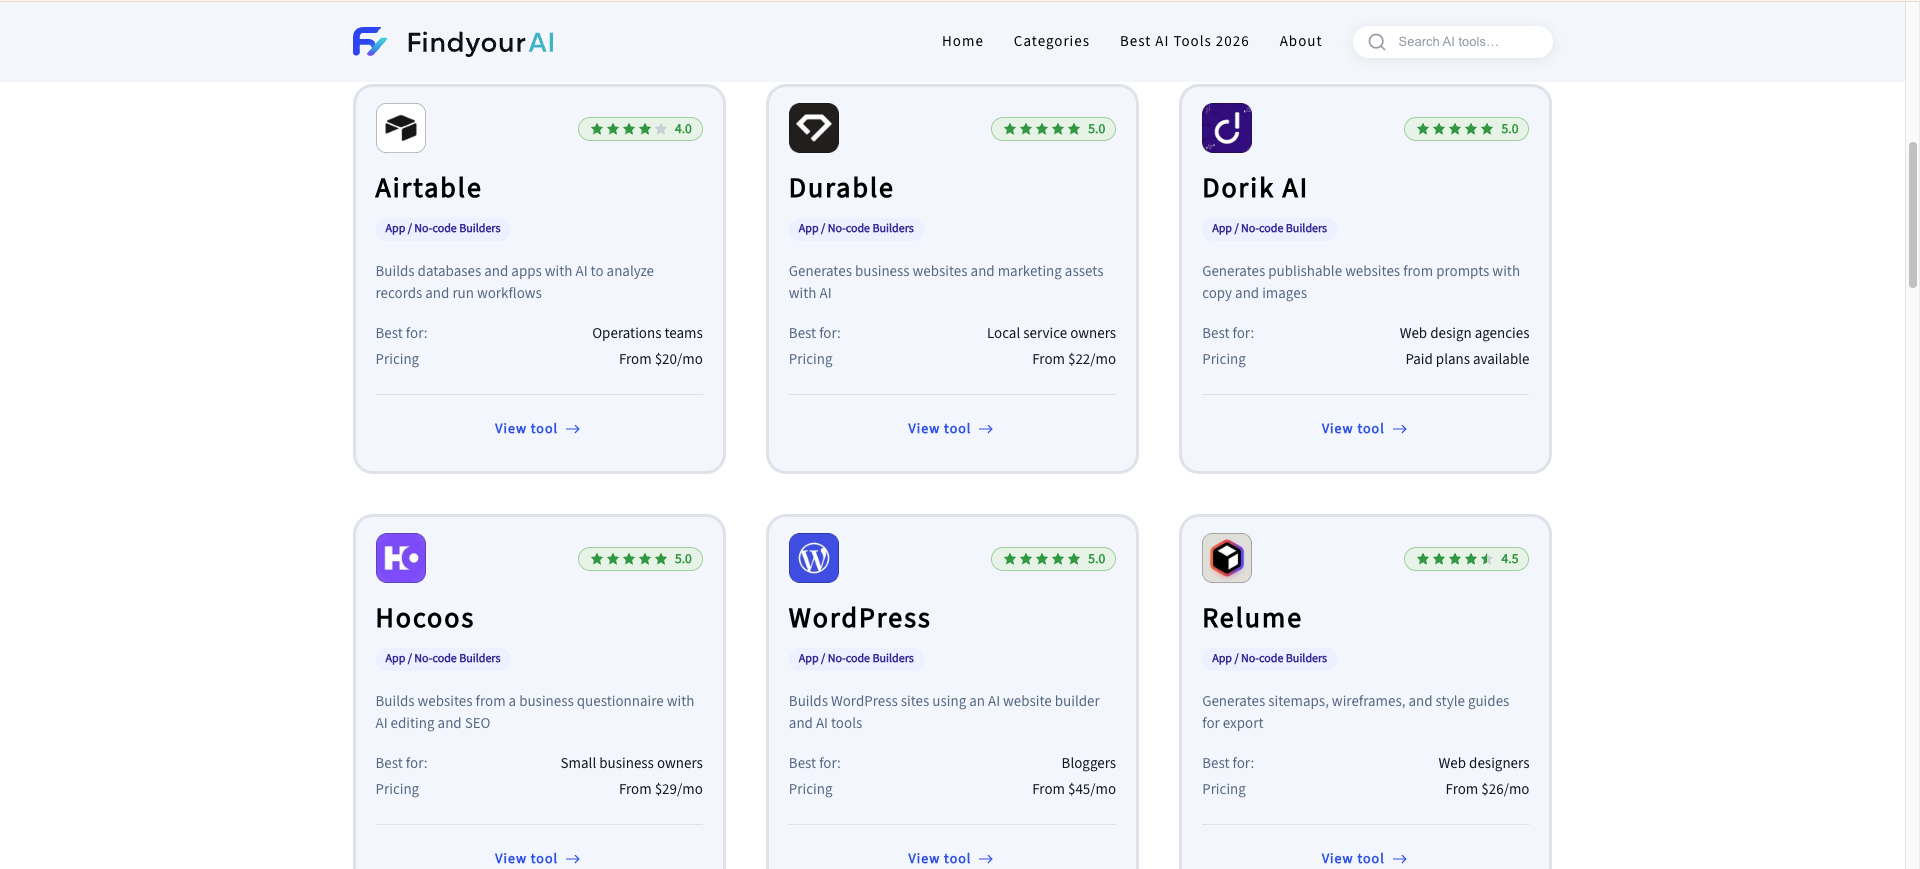Open the Categories menu item
Viewport: 1920px width, 869px height.
point(1051,41)
